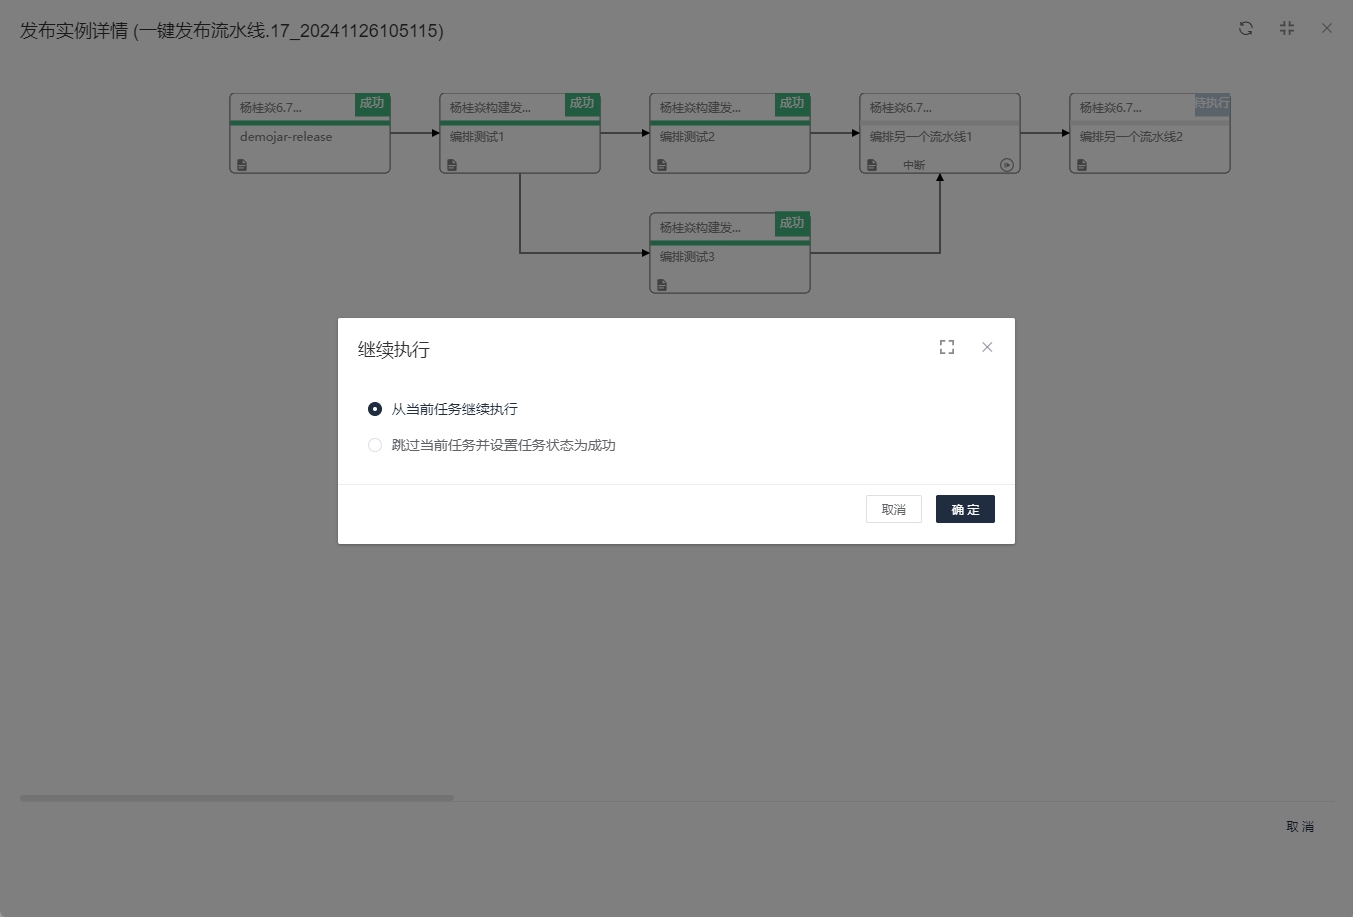Open the log icon on 编排另一个流水线2 node
1353x917 pixels.
pos(1082,165)
